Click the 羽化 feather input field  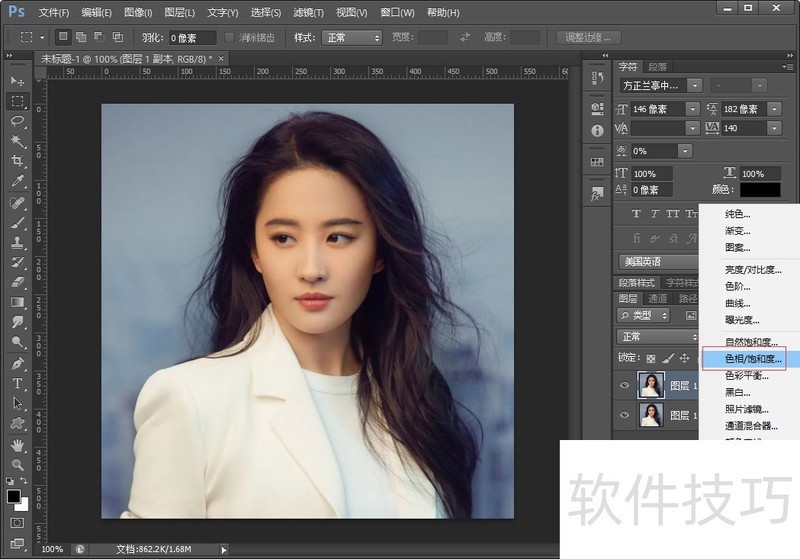pos(193,38)
